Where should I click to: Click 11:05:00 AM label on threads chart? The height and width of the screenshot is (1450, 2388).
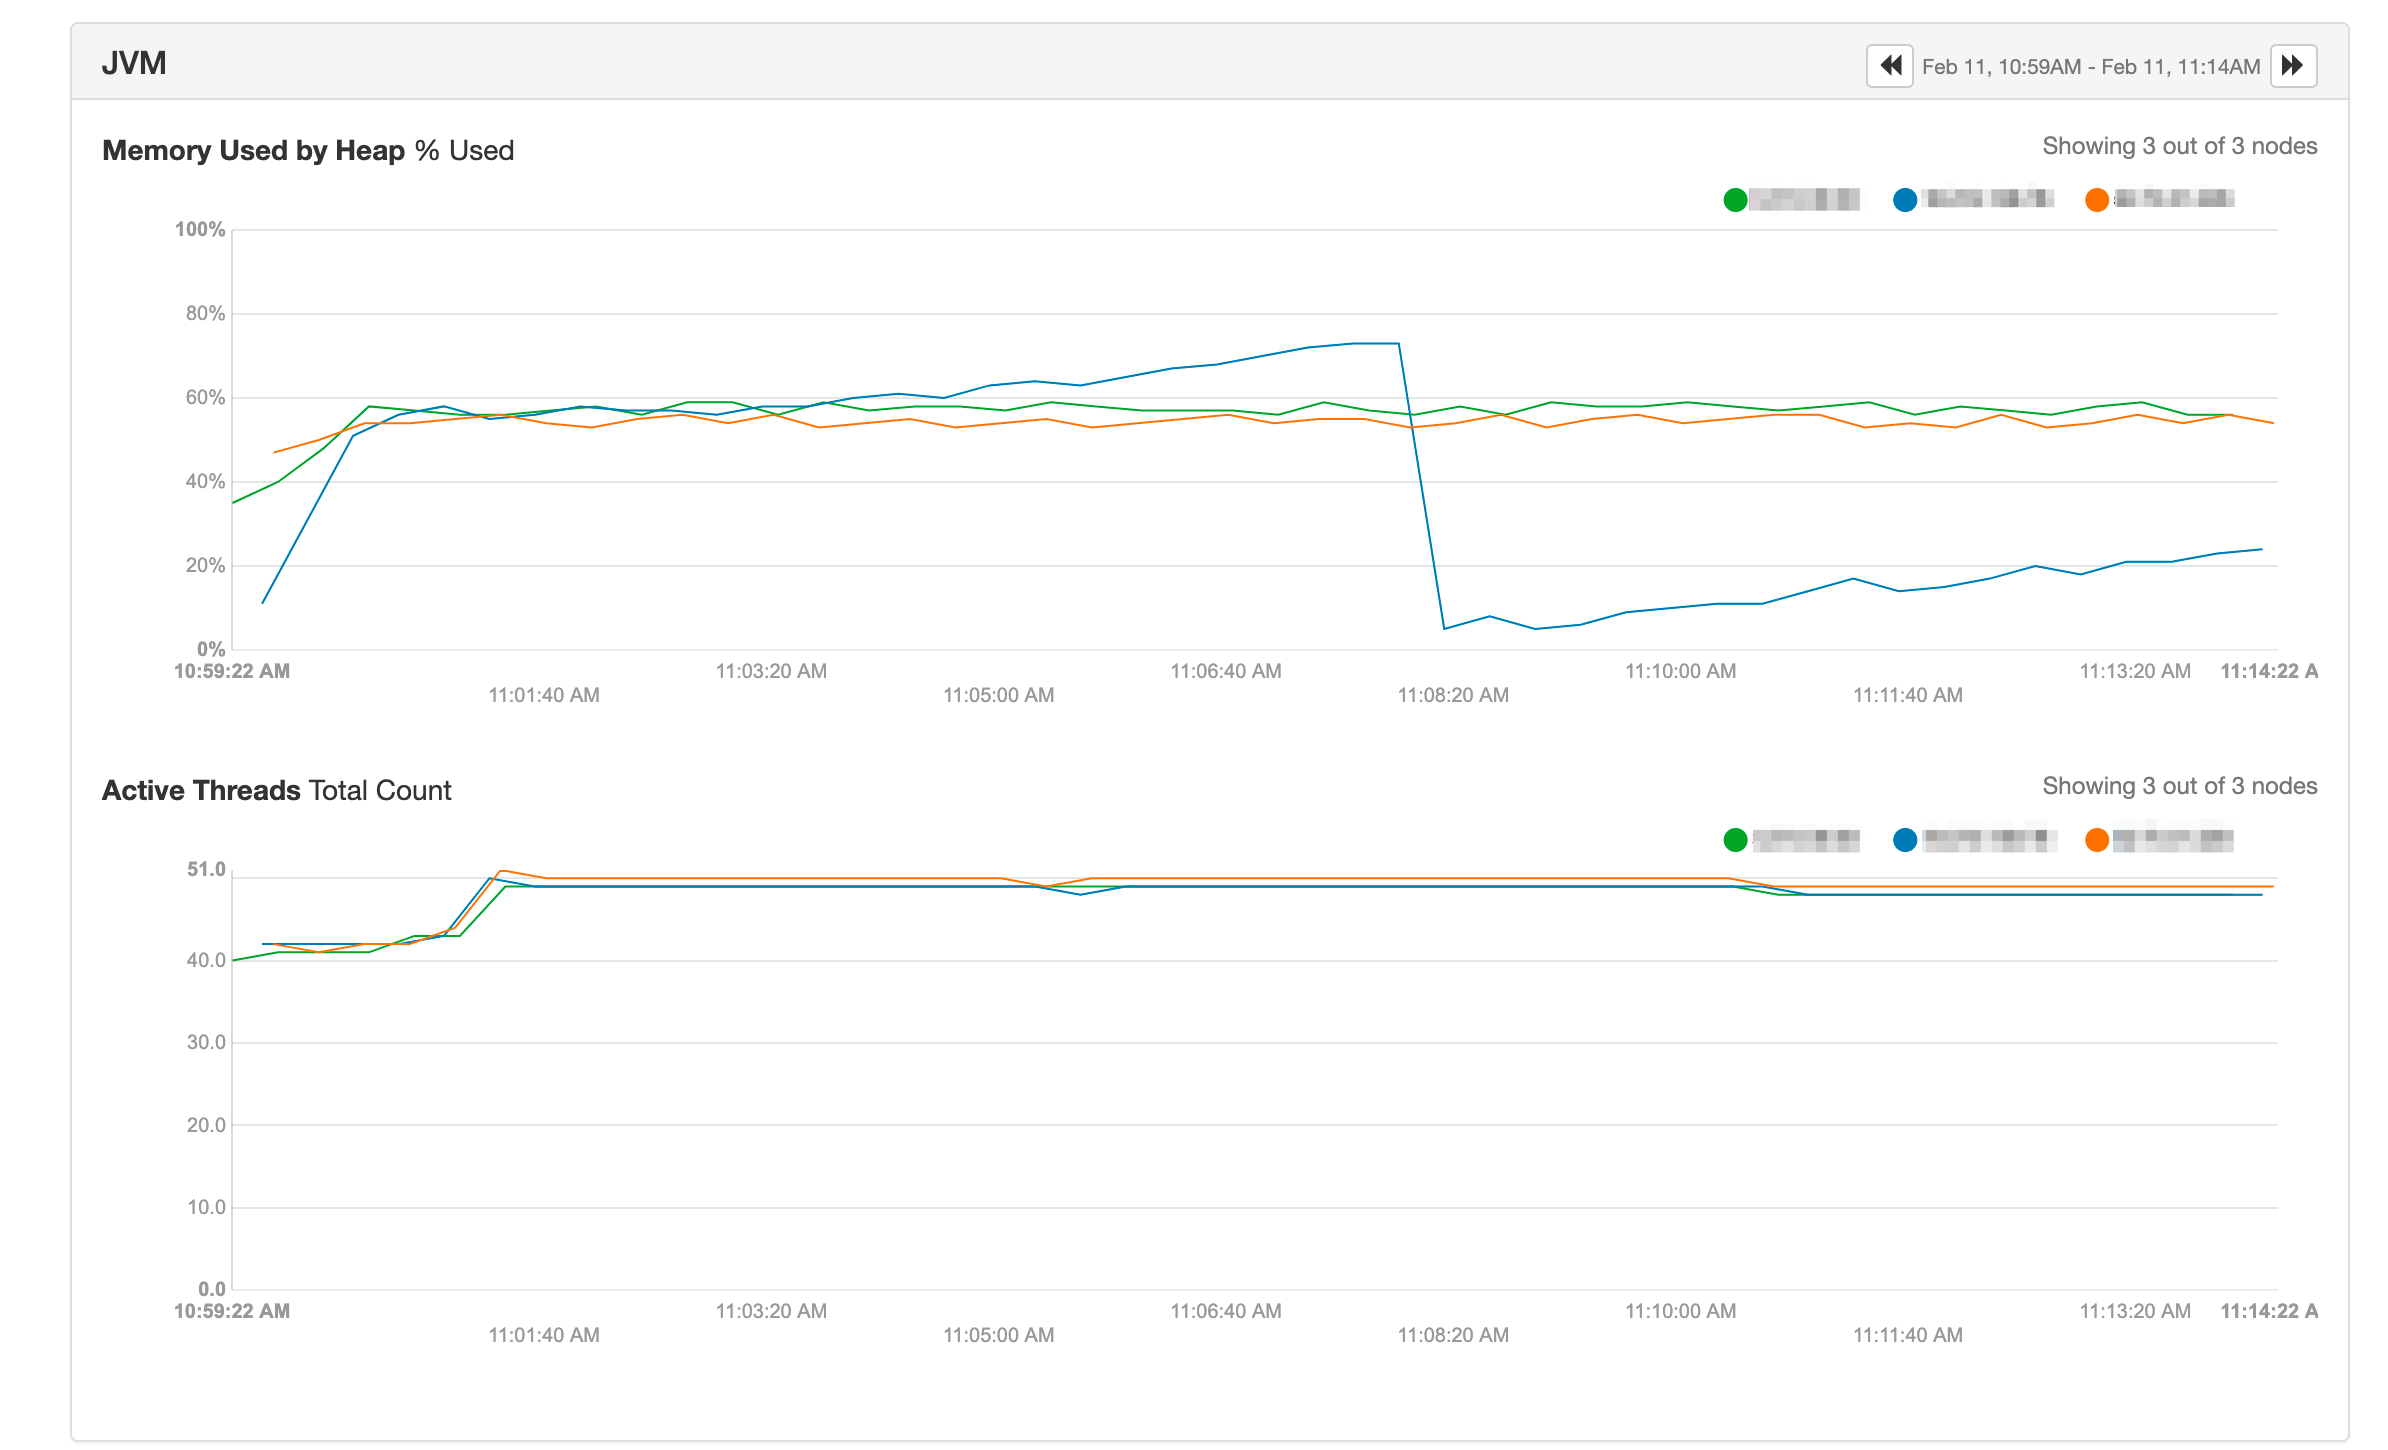[998, 1335]
